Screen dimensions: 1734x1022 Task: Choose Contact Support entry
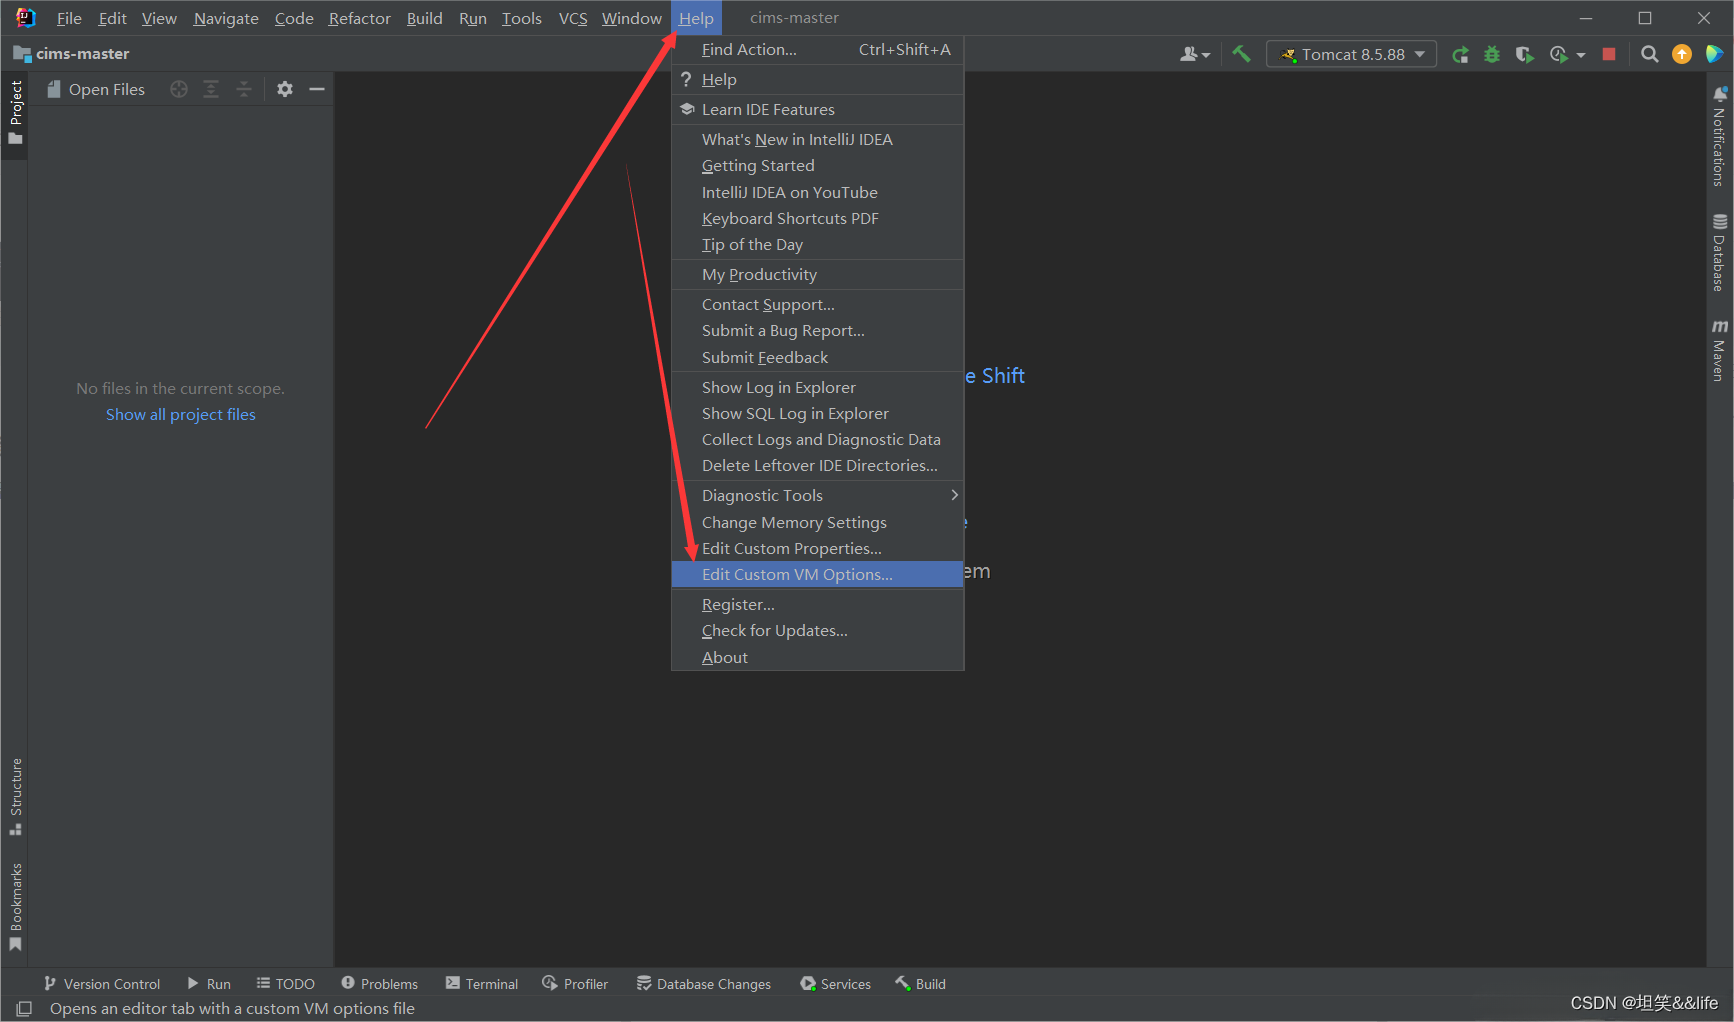(x=818, y=304)
